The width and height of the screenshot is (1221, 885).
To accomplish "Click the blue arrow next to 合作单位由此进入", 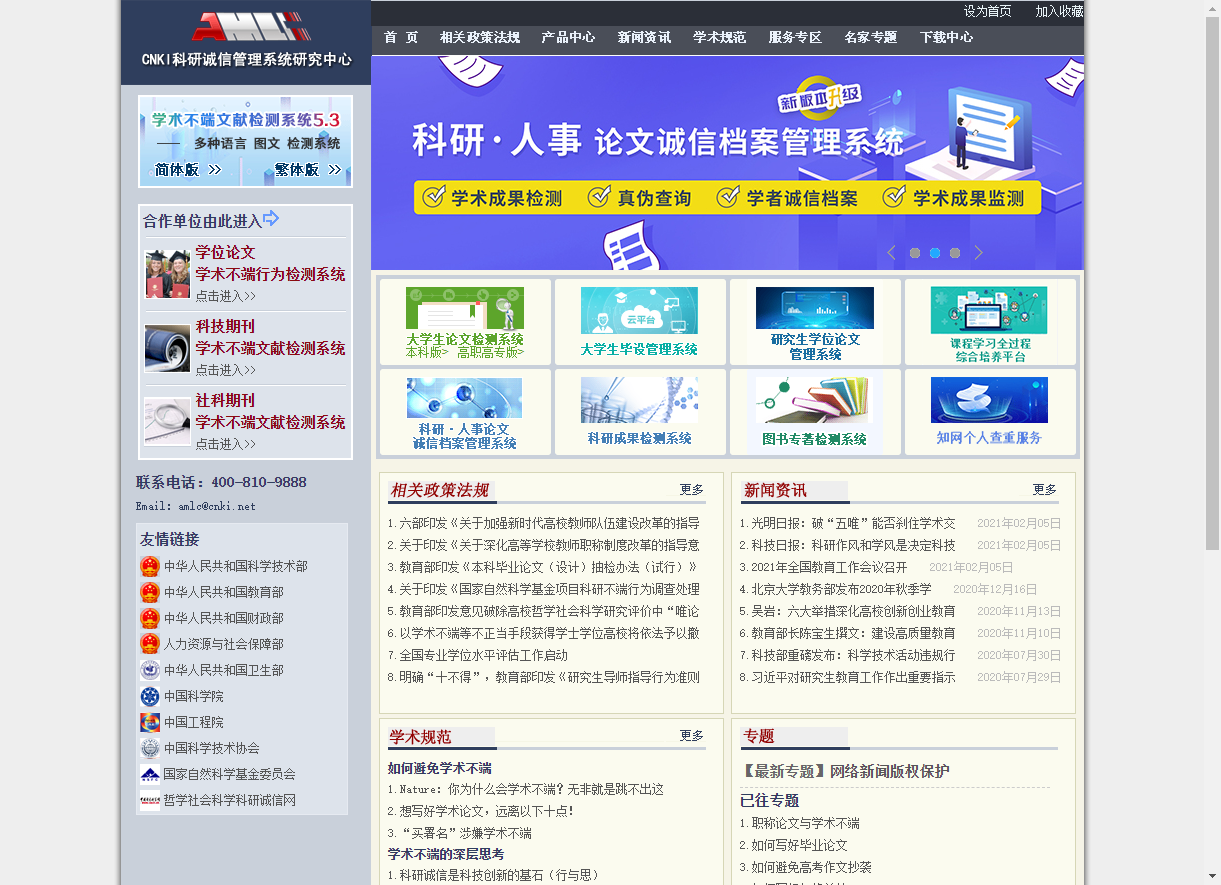I will (x=271, y=219).
